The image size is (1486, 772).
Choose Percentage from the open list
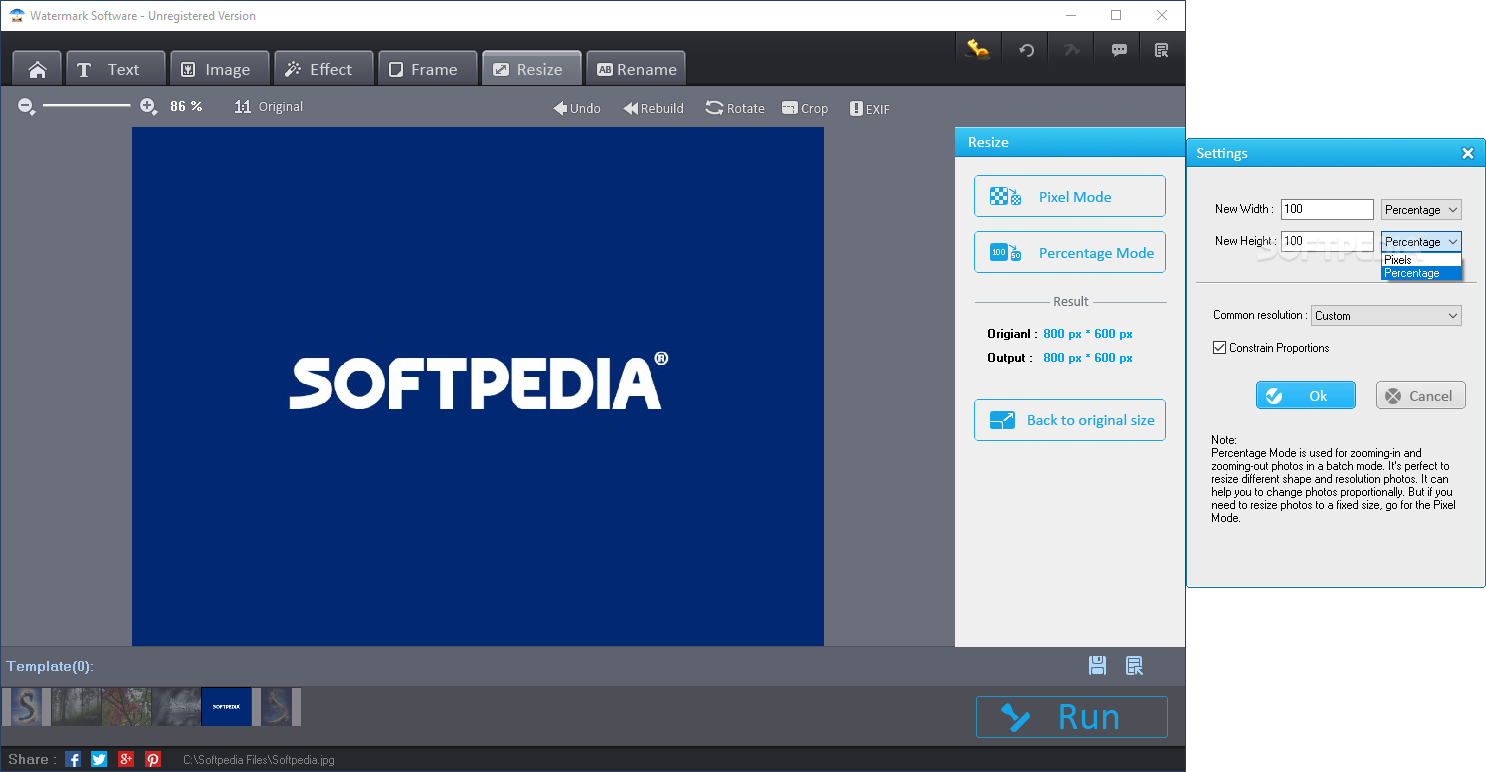(x=1421, y=273)
